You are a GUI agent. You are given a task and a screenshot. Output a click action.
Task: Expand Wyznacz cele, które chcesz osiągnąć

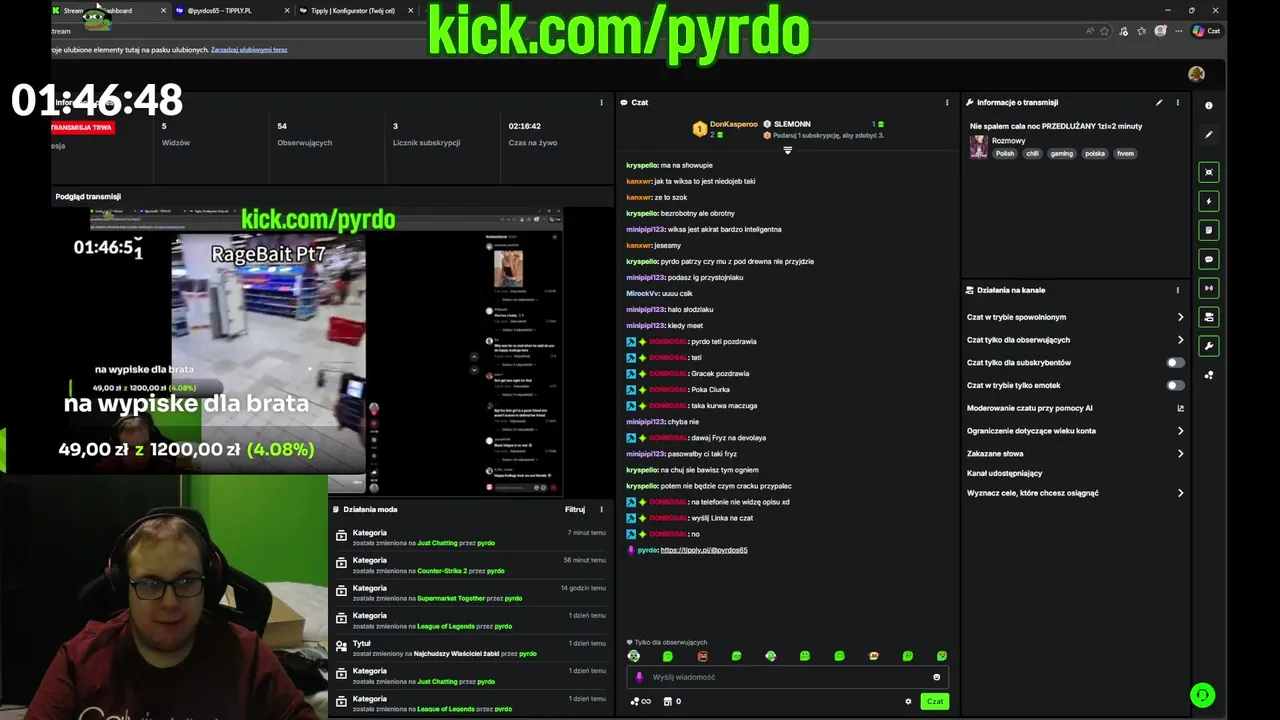point(1075,493)
